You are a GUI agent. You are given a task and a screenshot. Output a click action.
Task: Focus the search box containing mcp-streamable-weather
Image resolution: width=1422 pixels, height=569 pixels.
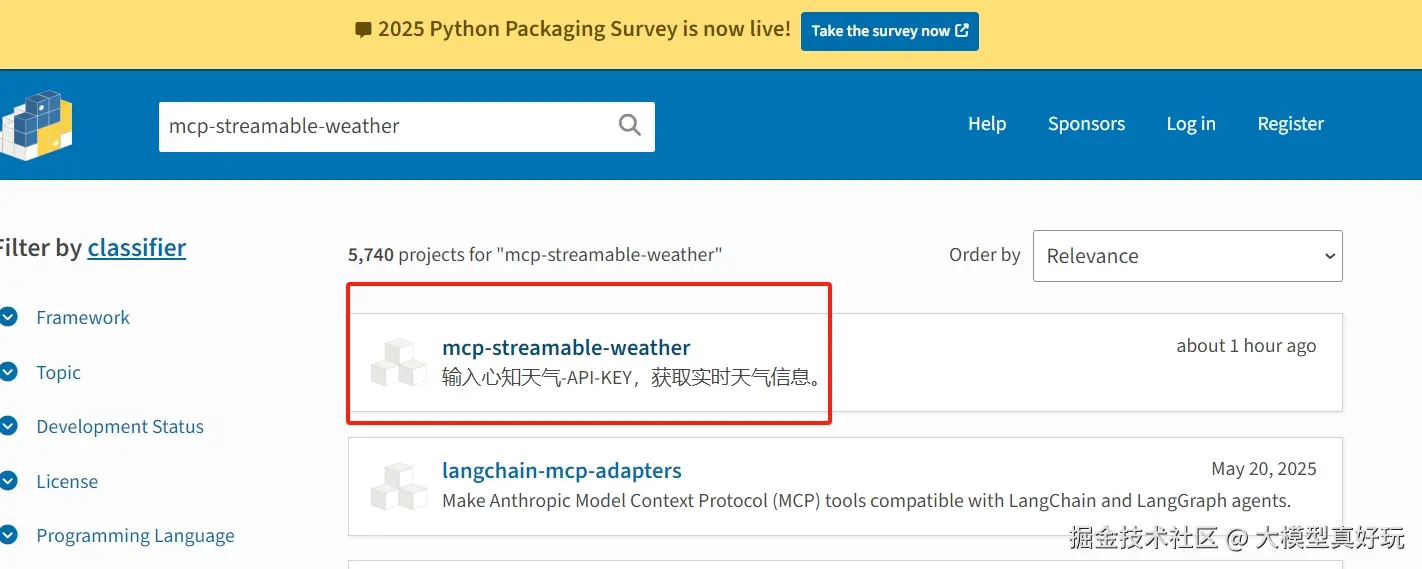click(385, 126)
